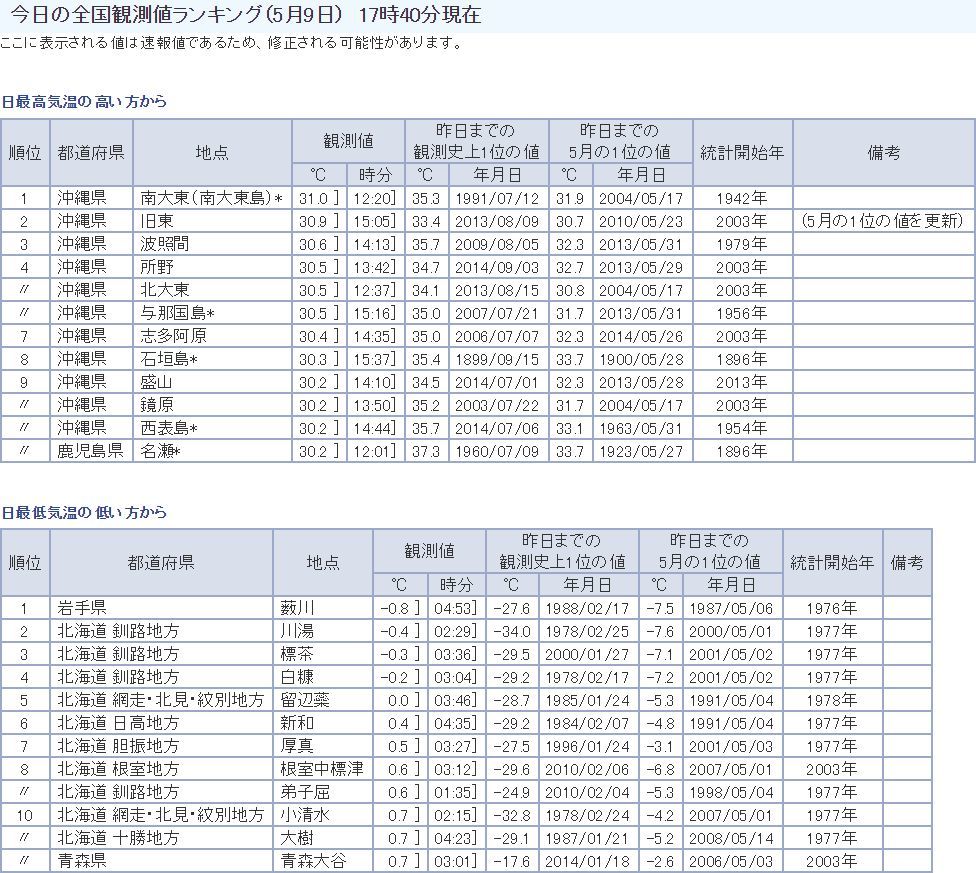Screen dimensions: 976x873
Task: Click the 鹿児島県 prefecture cell
Action: 89,451
